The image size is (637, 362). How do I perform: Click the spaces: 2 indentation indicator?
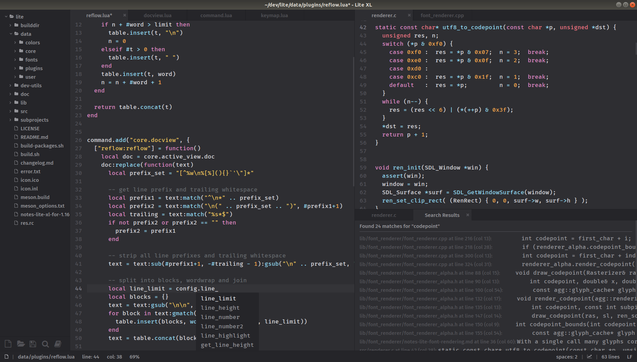tap(566, 357)
